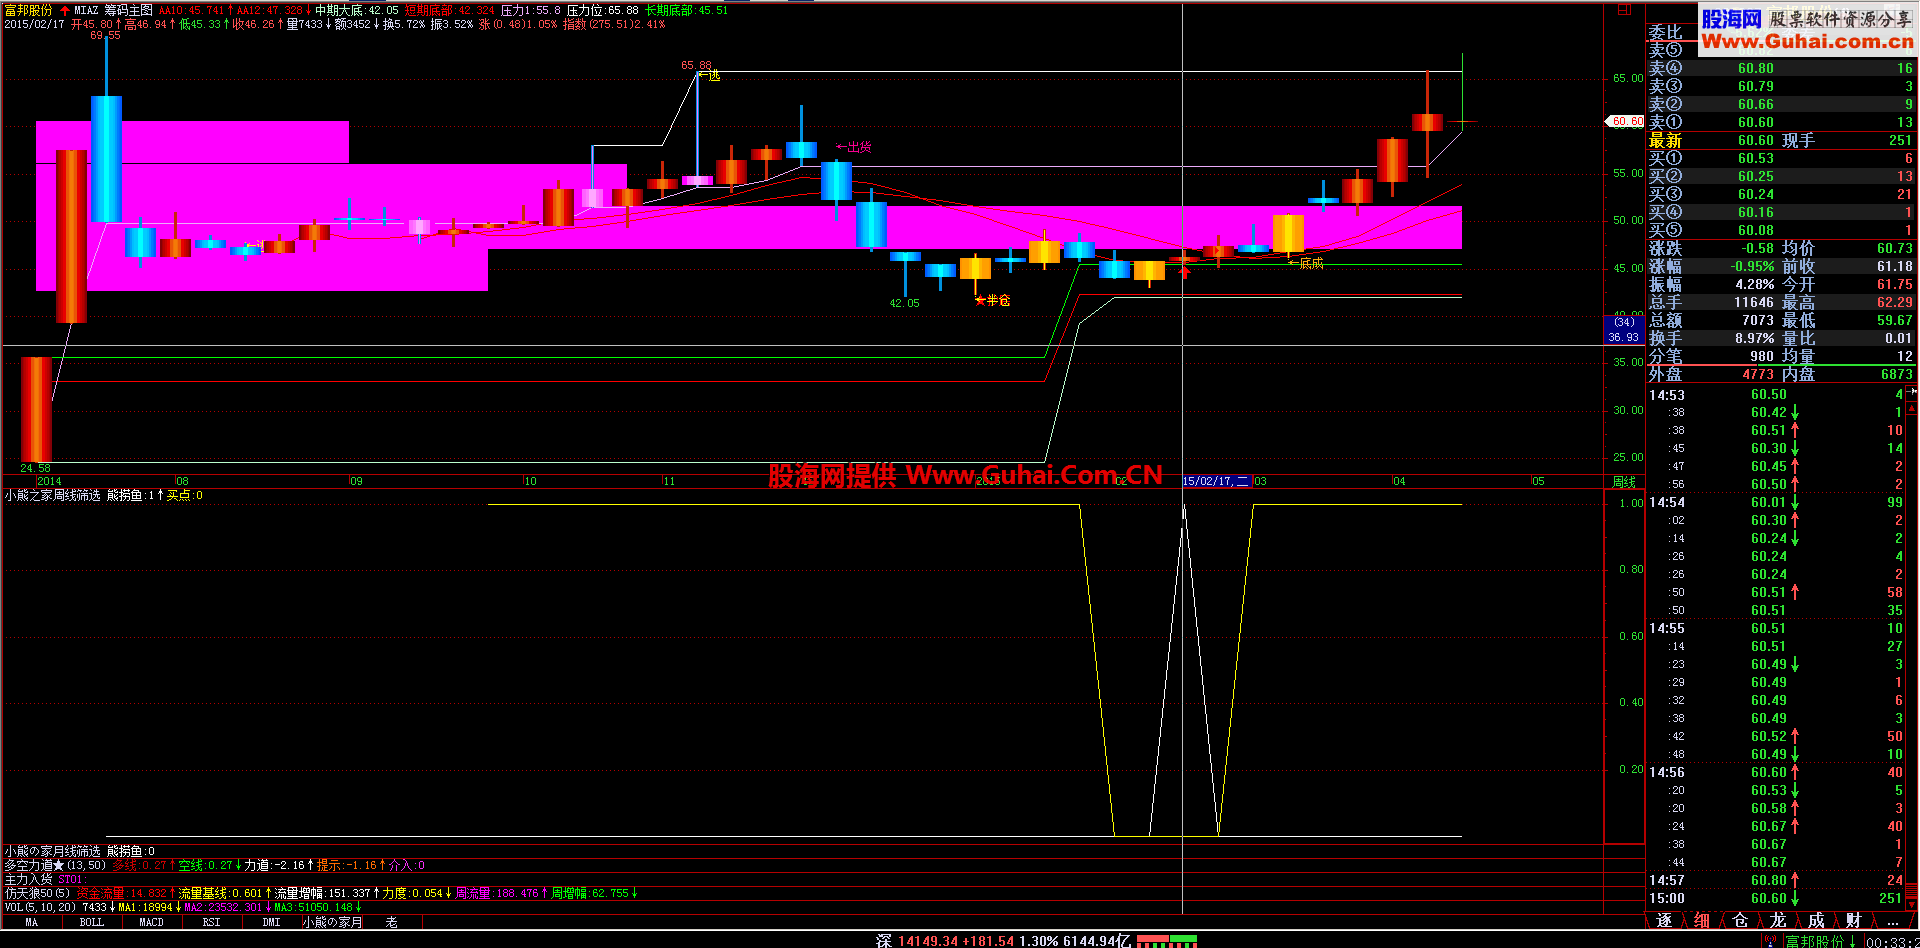Open the 财 finance tab in trade panel
The width and height of the screenshot is (1920, 948).
tap(1853, 920)
